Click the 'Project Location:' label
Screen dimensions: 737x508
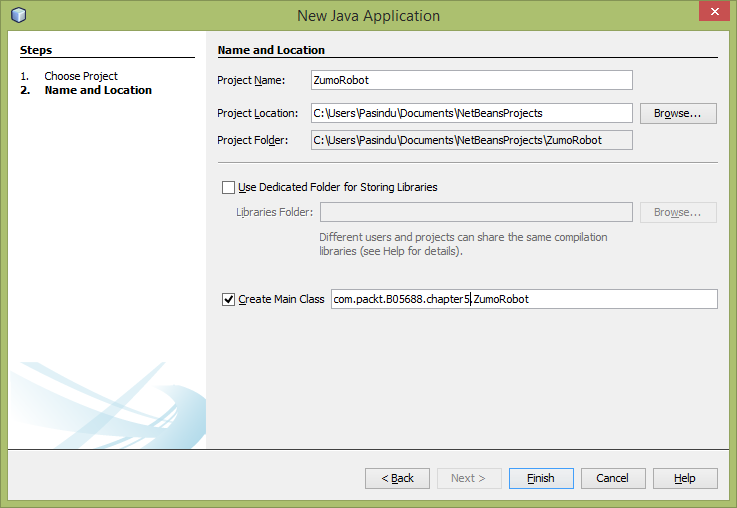[x=258, y=113]
